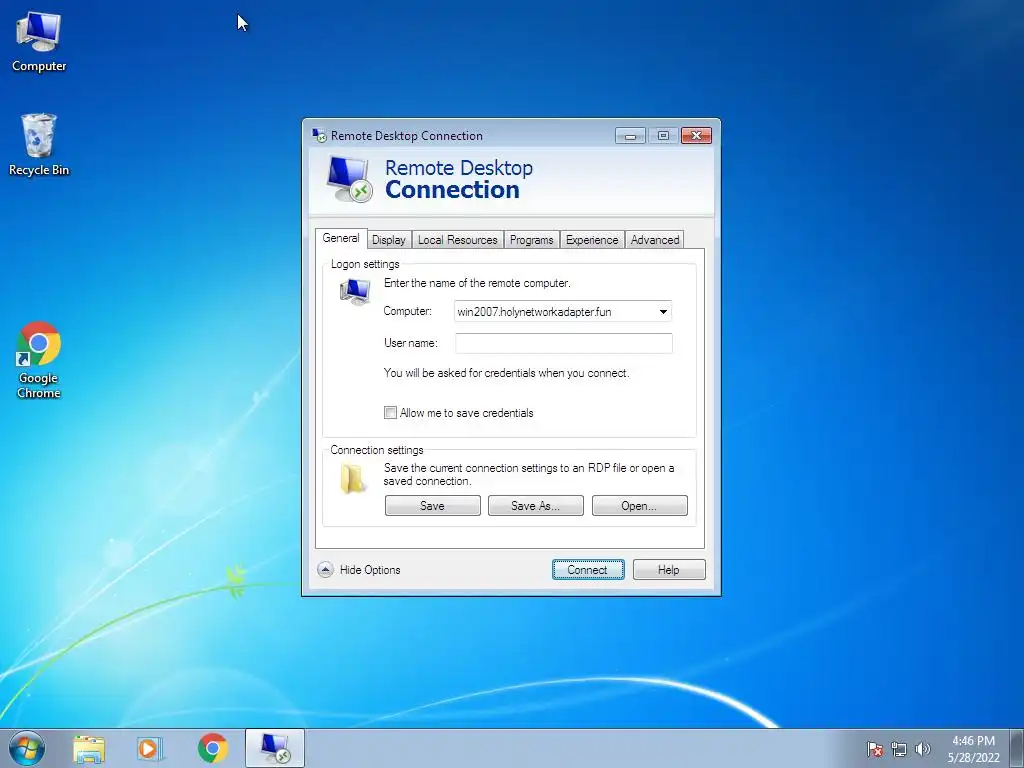Minimize the Remote Desktop Connection window

click(x=630, y=136)
